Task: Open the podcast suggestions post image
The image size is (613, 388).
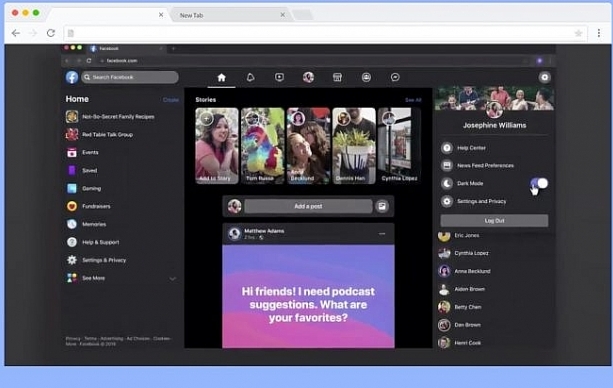Action: [308, 296]
